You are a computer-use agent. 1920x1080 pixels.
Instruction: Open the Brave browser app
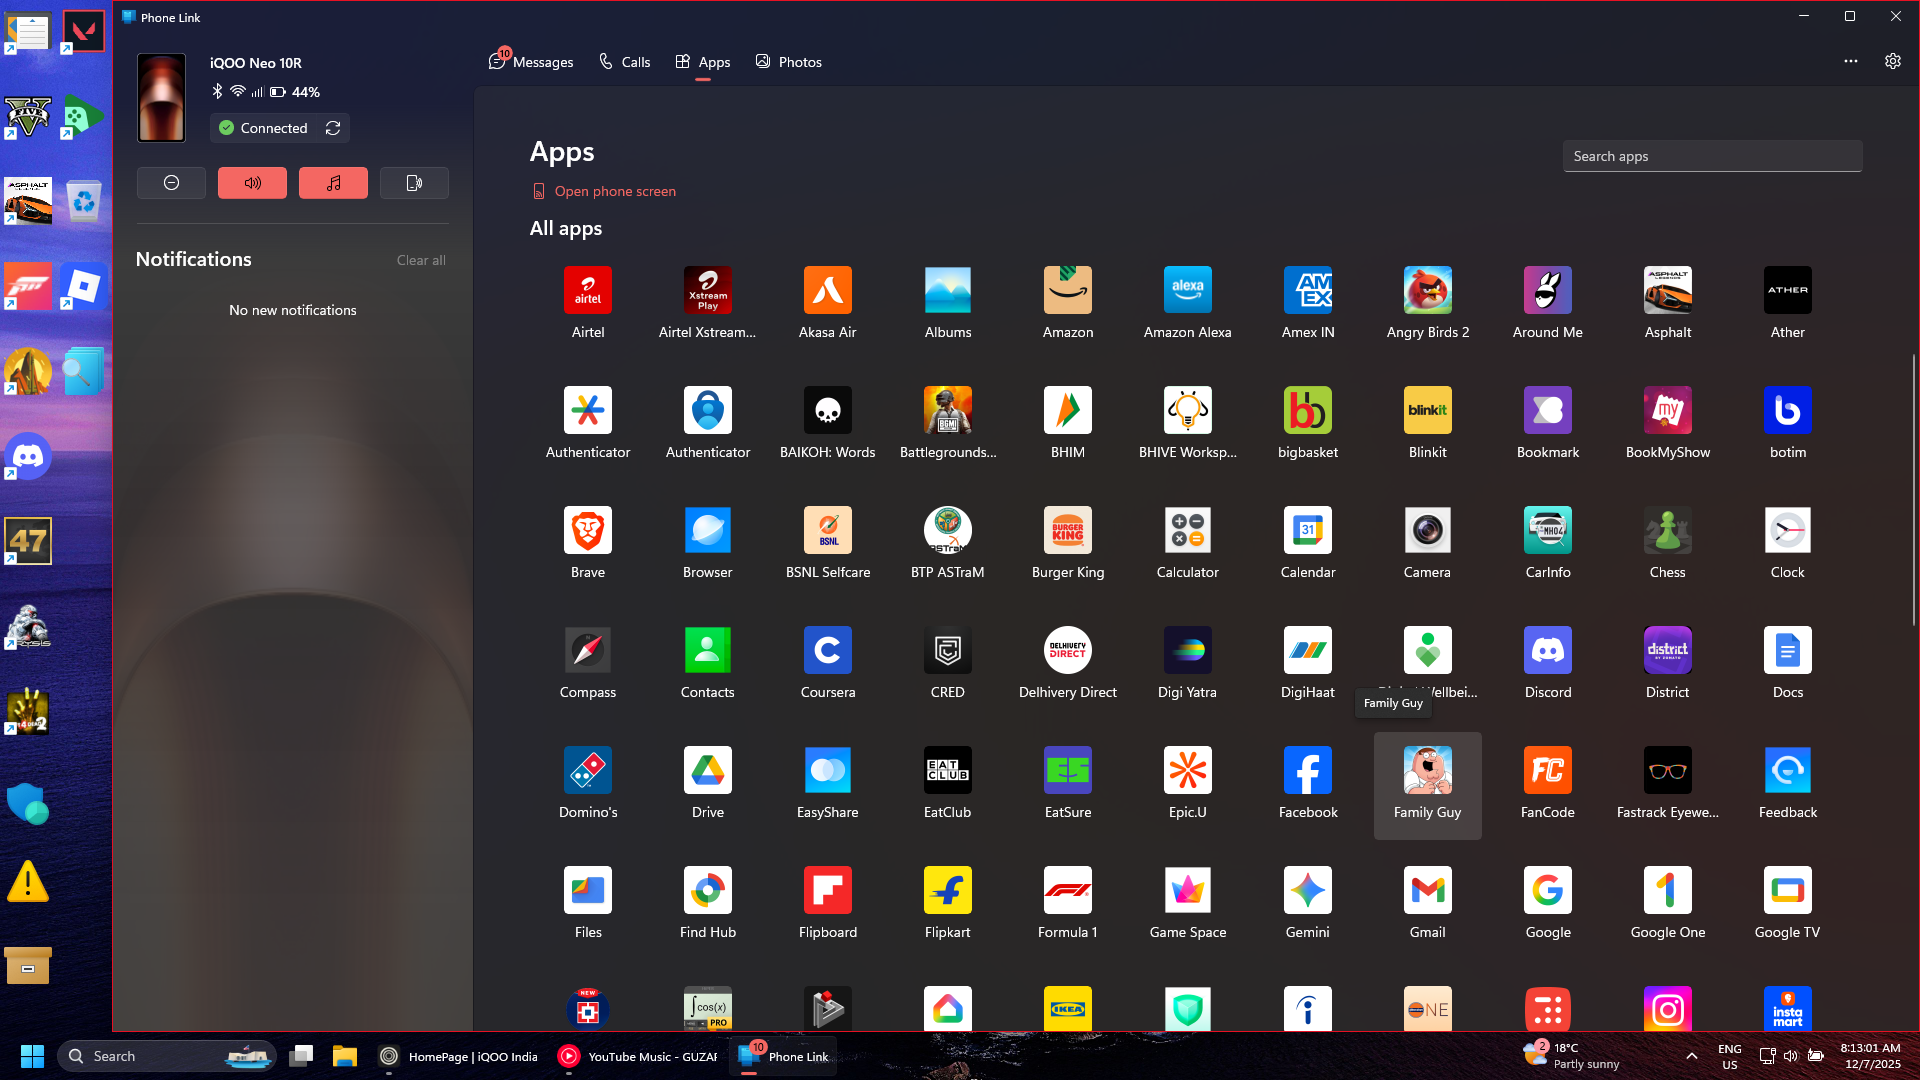[x=587, y=531]
